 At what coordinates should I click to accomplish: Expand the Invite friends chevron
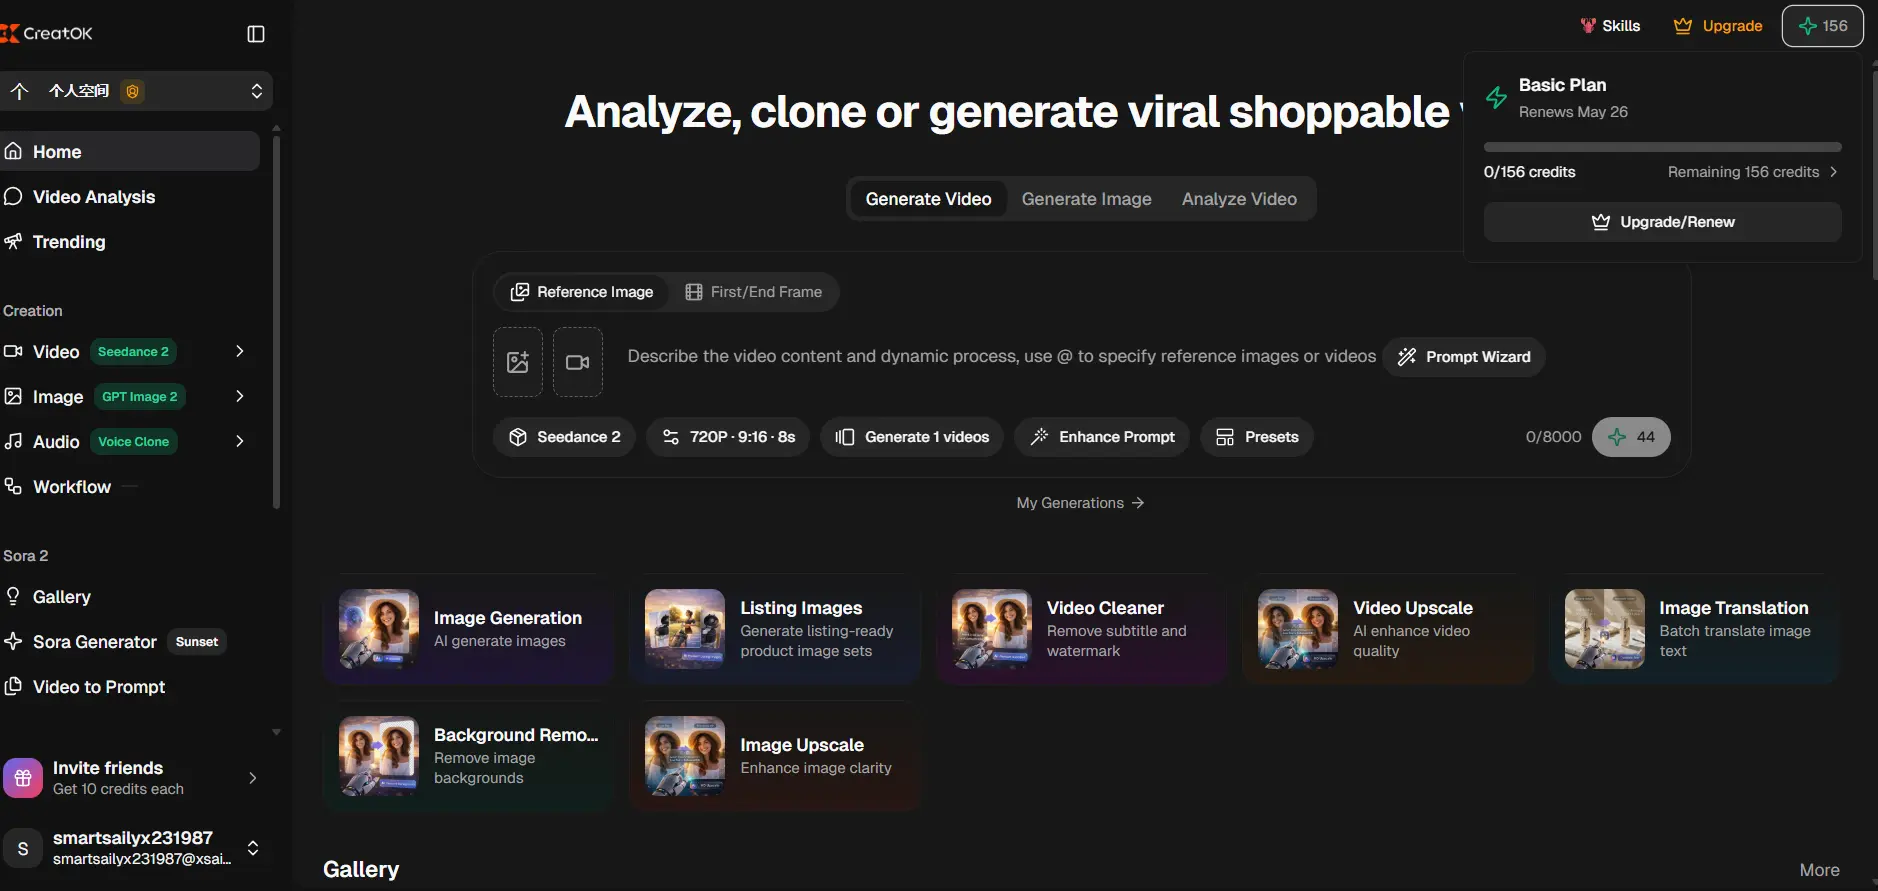pyautogui.click(x=252, y=778)
